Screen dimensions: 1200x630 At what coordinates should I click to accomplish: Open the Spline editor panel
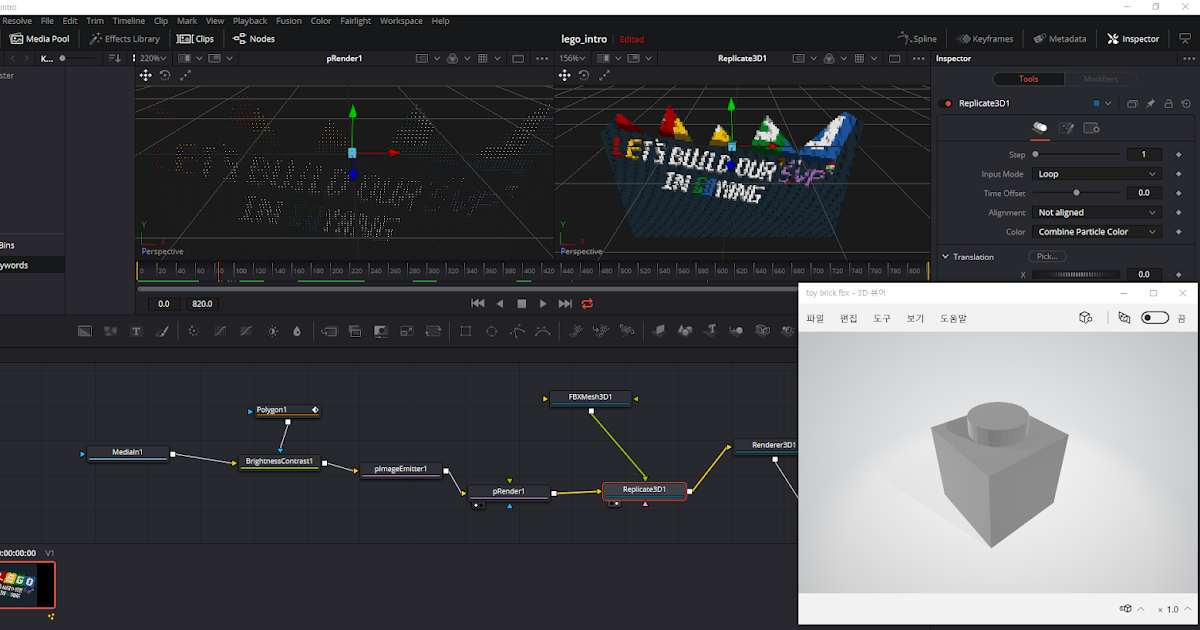916,38
